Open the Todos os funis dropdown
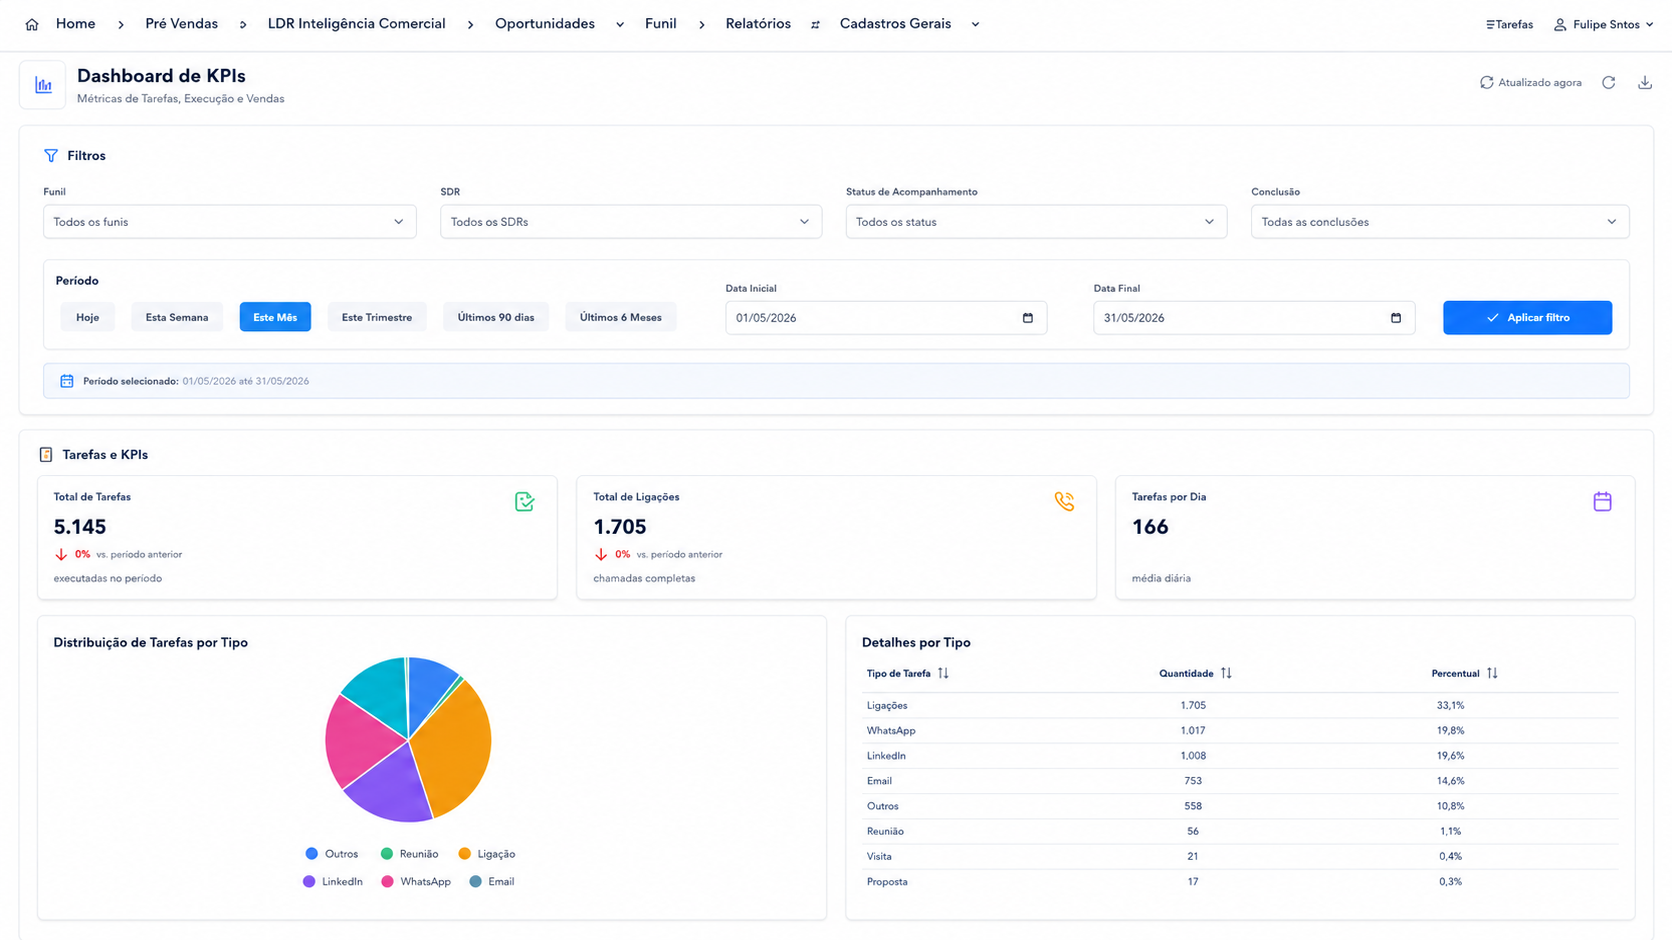The image size is (1672, 940). (x=230, y=222)
